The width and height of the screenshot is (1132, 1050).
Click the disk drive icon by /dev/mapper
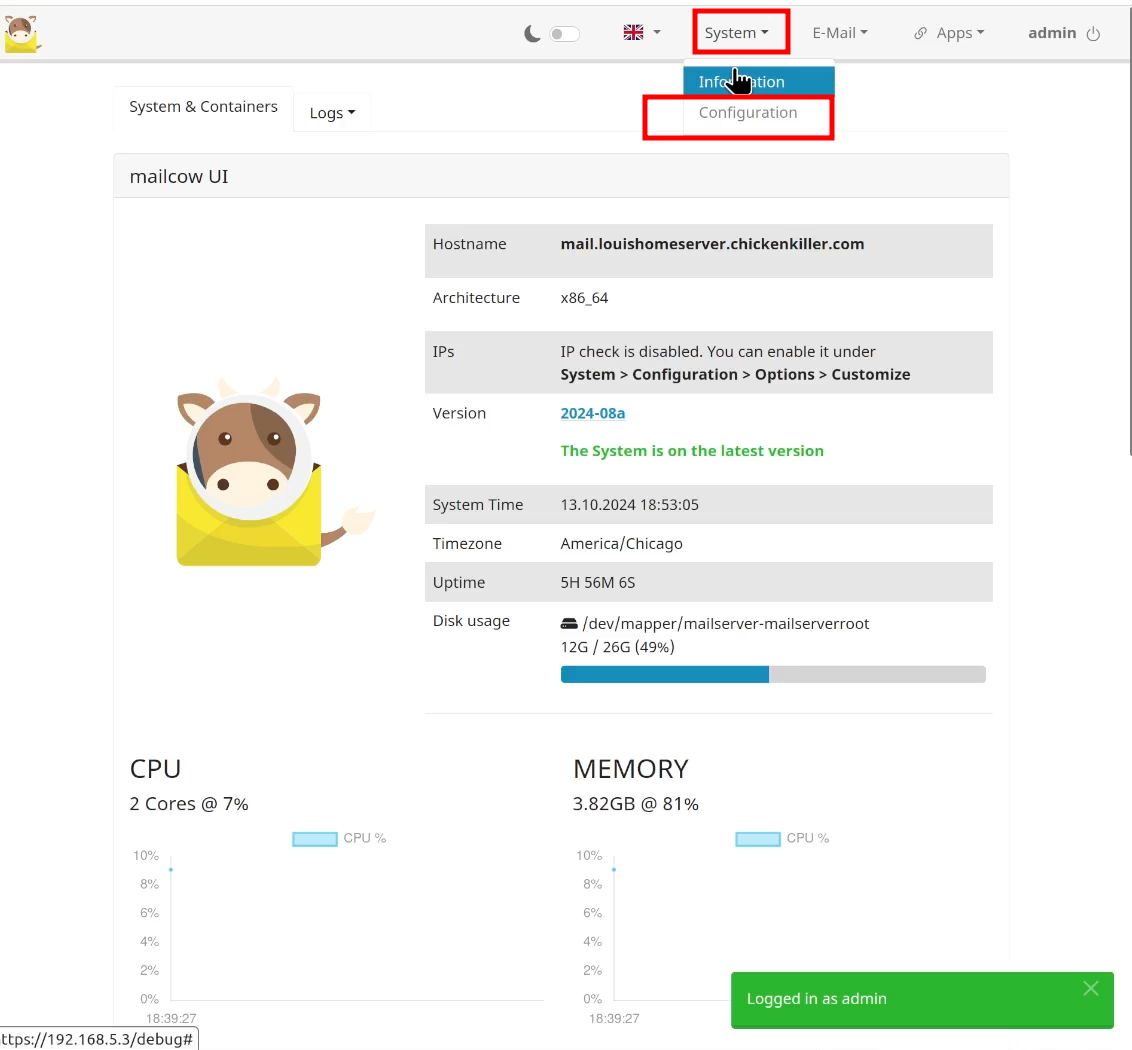pos(569,624)
